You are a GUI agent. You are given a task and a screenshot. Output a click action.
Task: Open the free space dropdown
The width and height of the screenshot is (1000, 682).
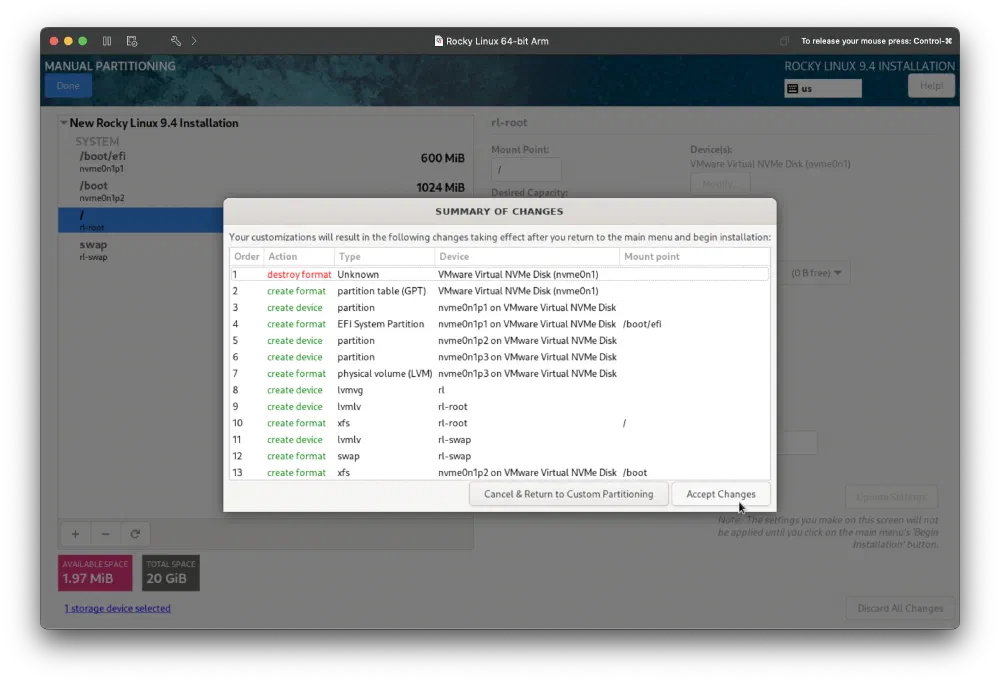point(817,273)
